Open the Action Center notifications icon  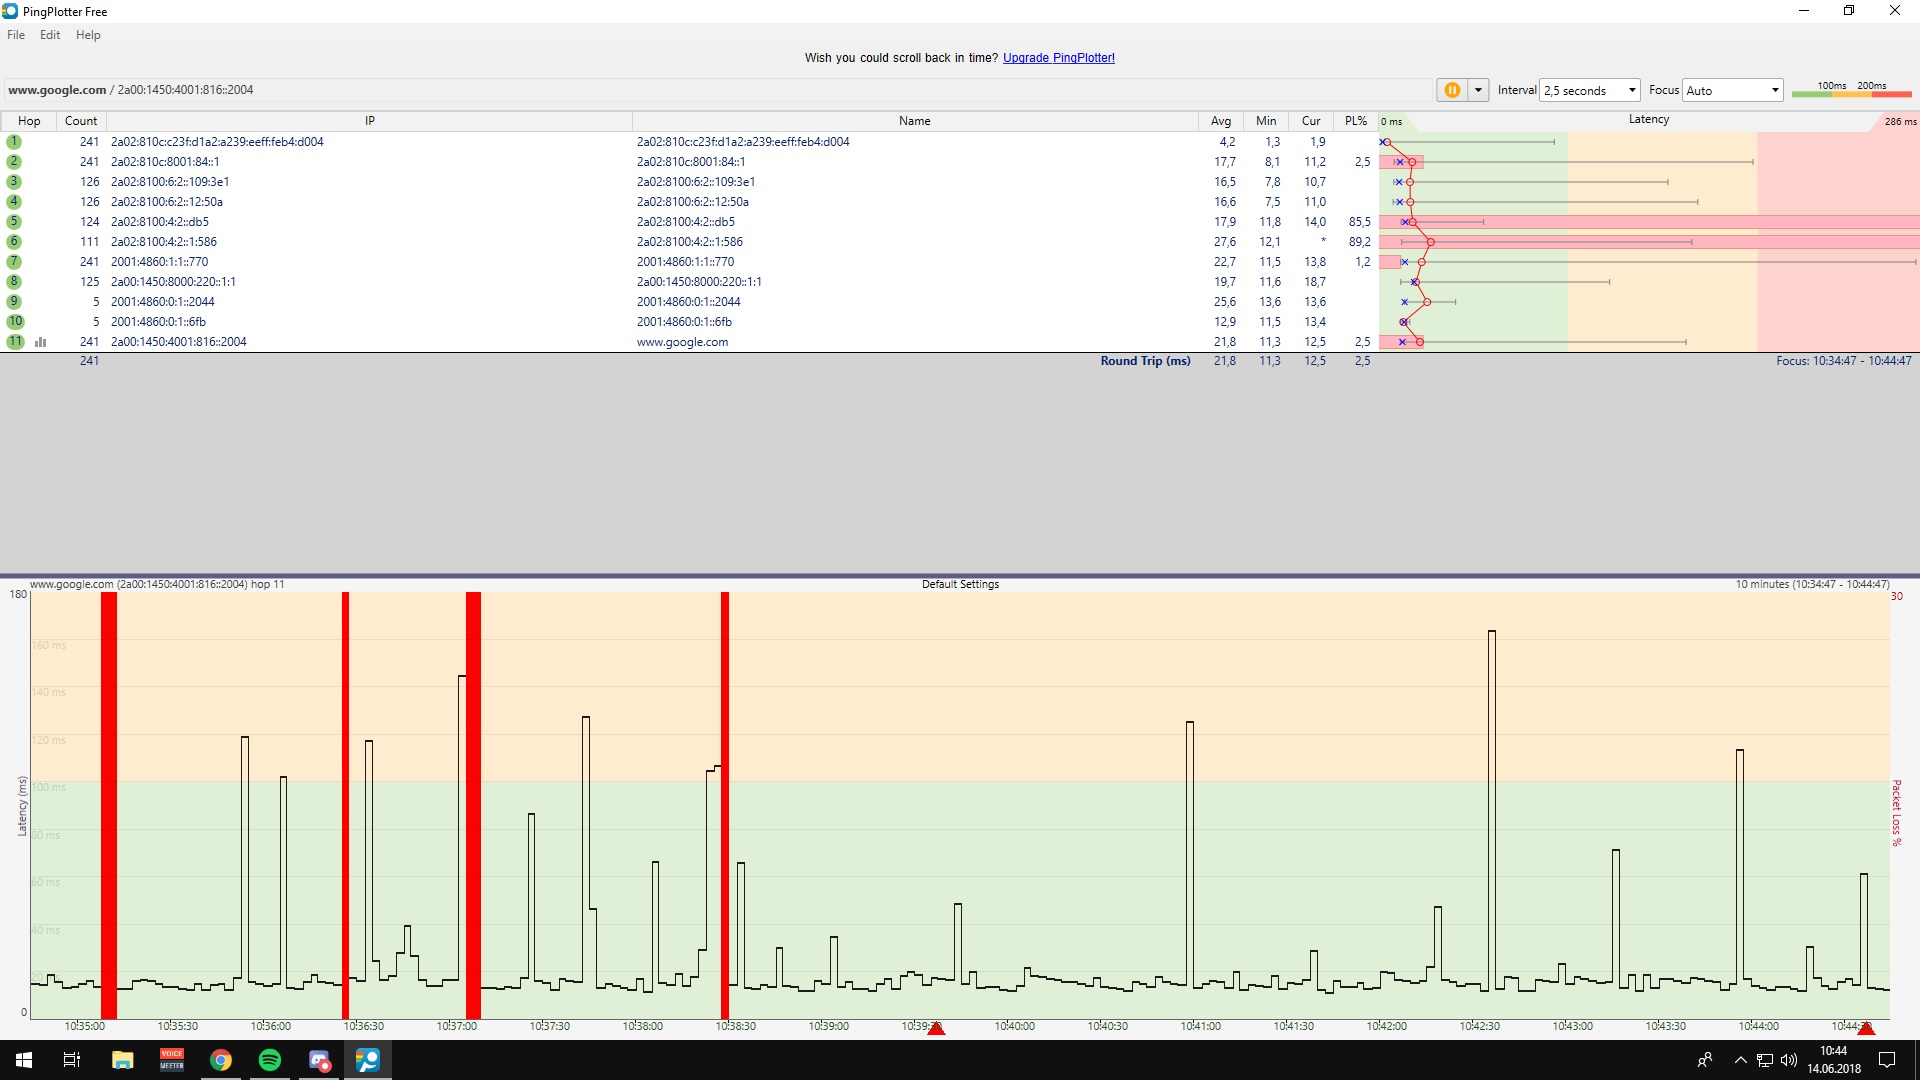tap(1887, 1060)
